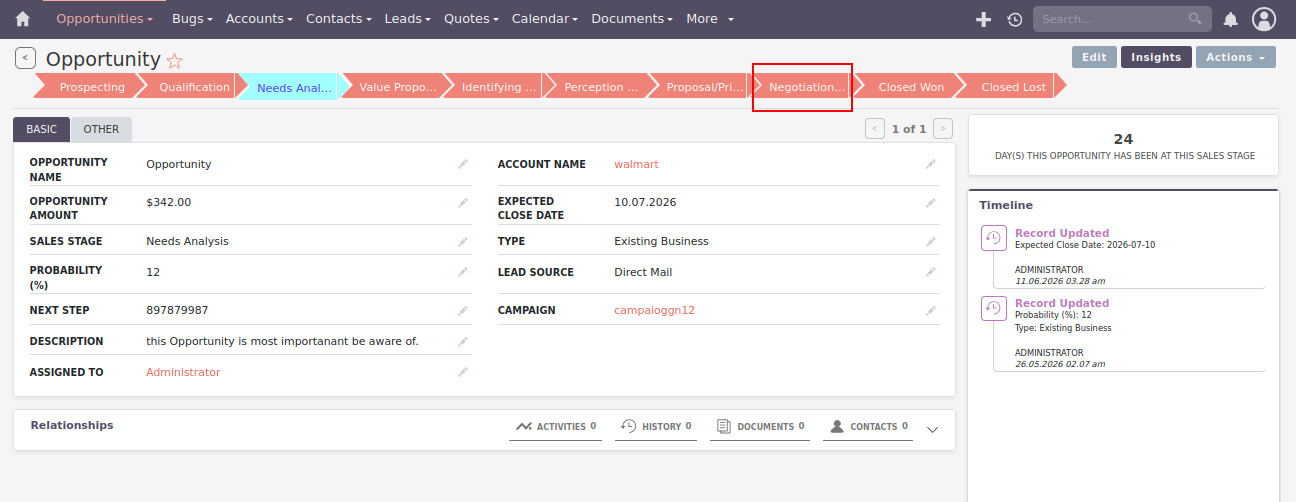Viewport: 1296px width, 502px height.
Task: Edit Lead Source with pencil icon
Action: [x=931, y=272]
